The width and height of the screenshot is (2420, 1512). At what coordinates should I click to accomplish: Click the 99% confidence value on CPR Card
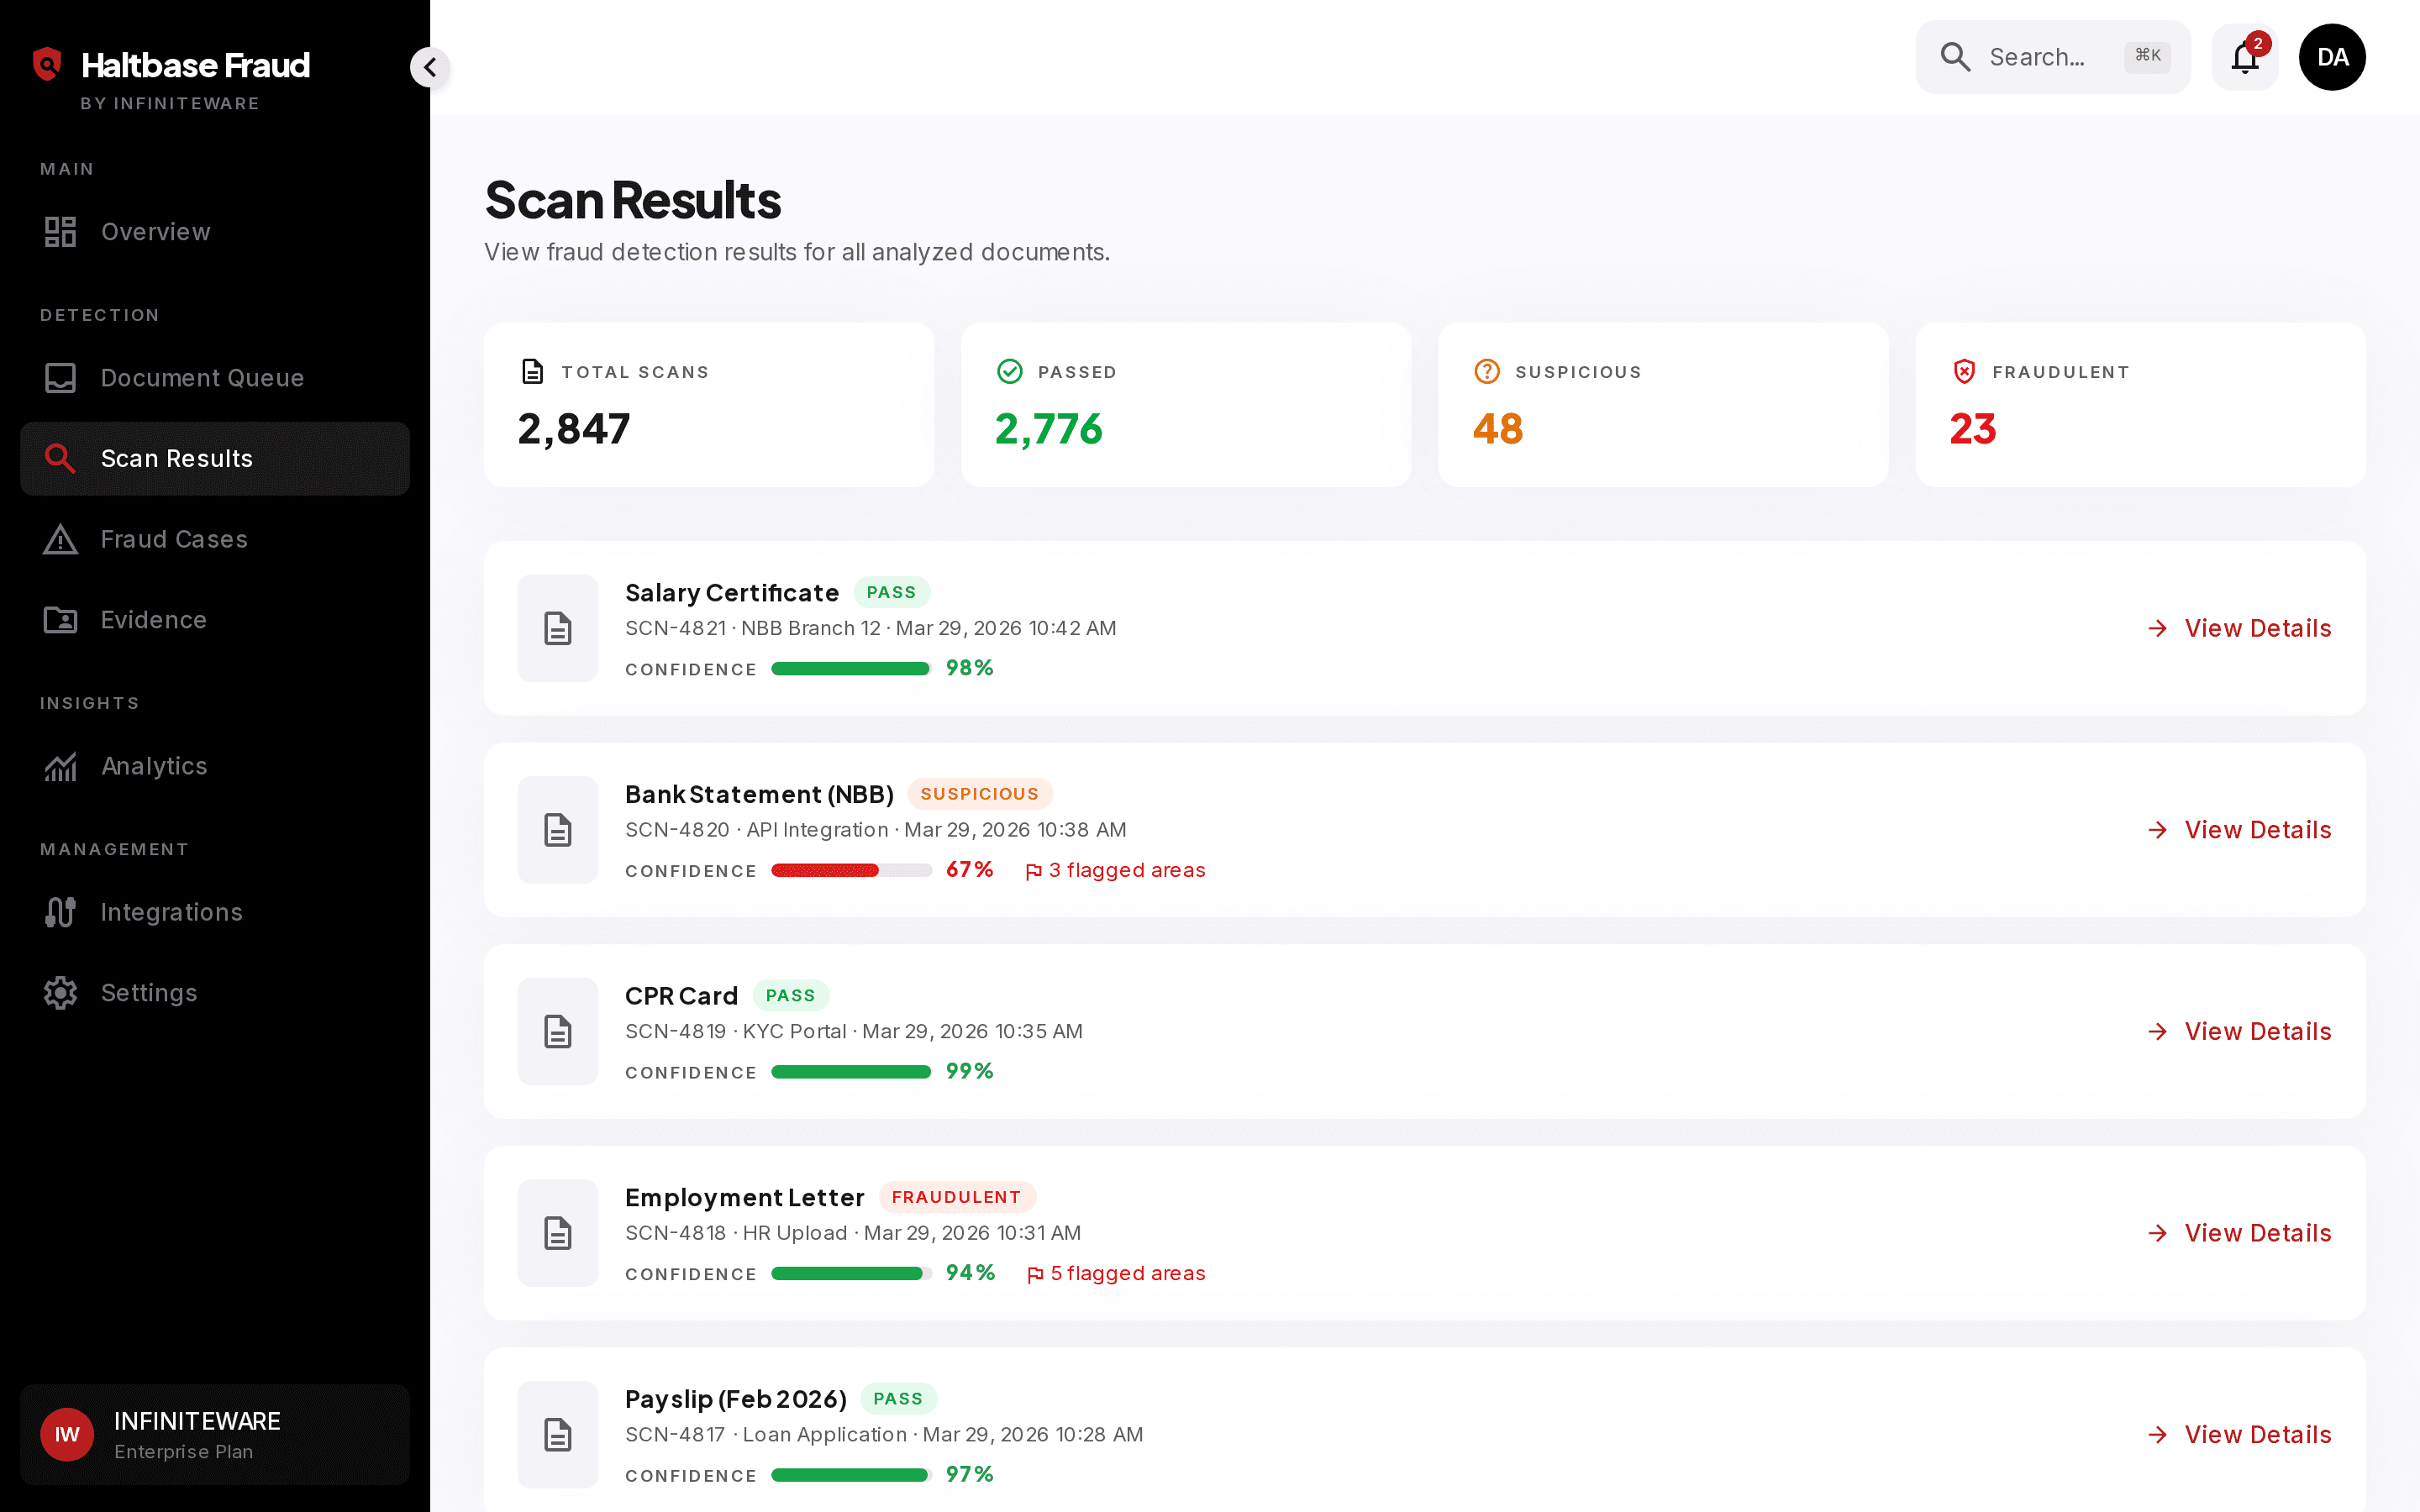point(970,1071)
